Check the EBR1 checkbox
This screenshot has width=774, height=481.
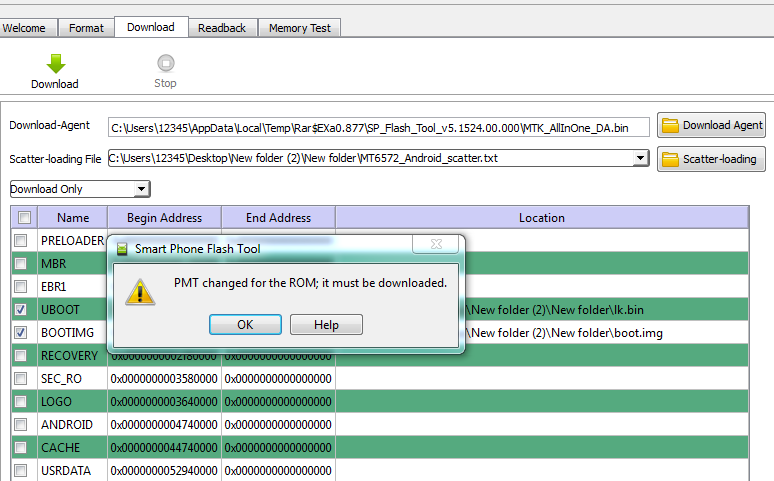coord(20,286)
